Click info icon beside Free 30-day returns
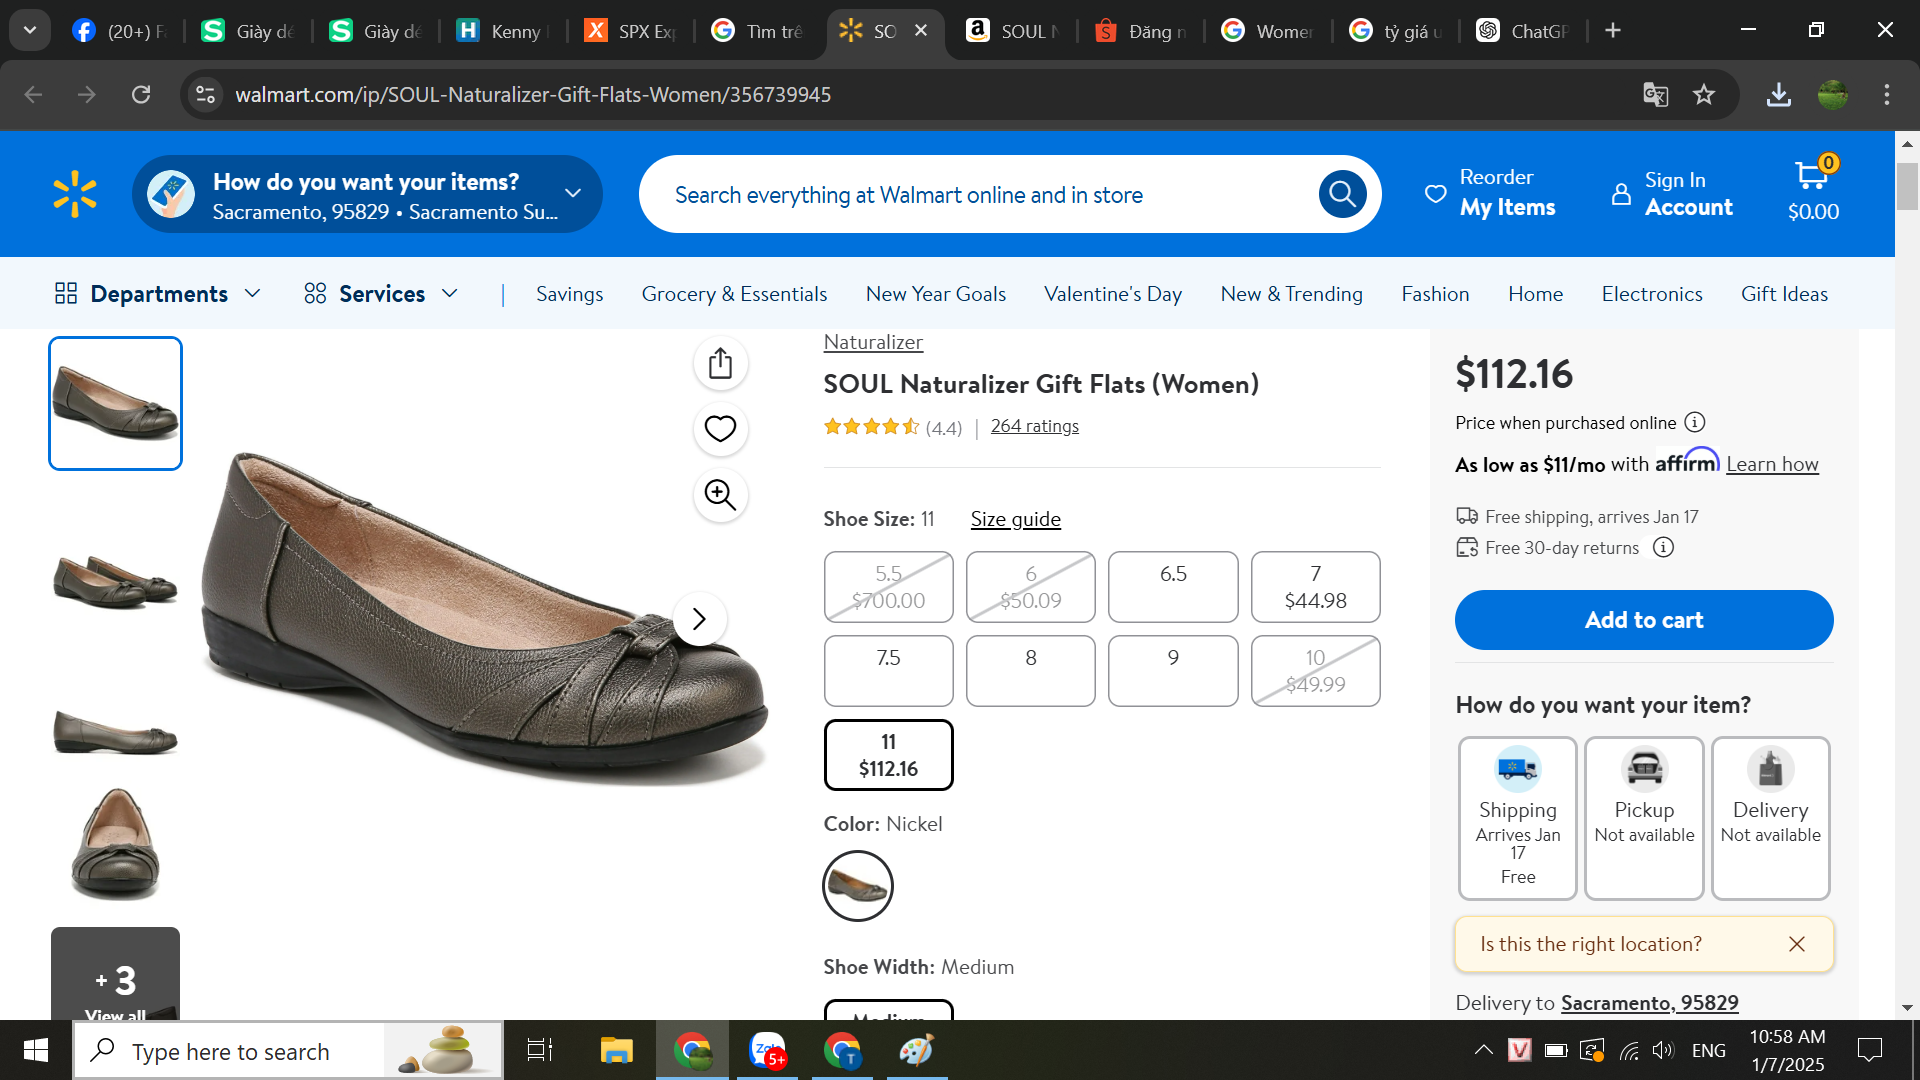This screenshot has width=1920, height=1080. tap(1663, 548)
